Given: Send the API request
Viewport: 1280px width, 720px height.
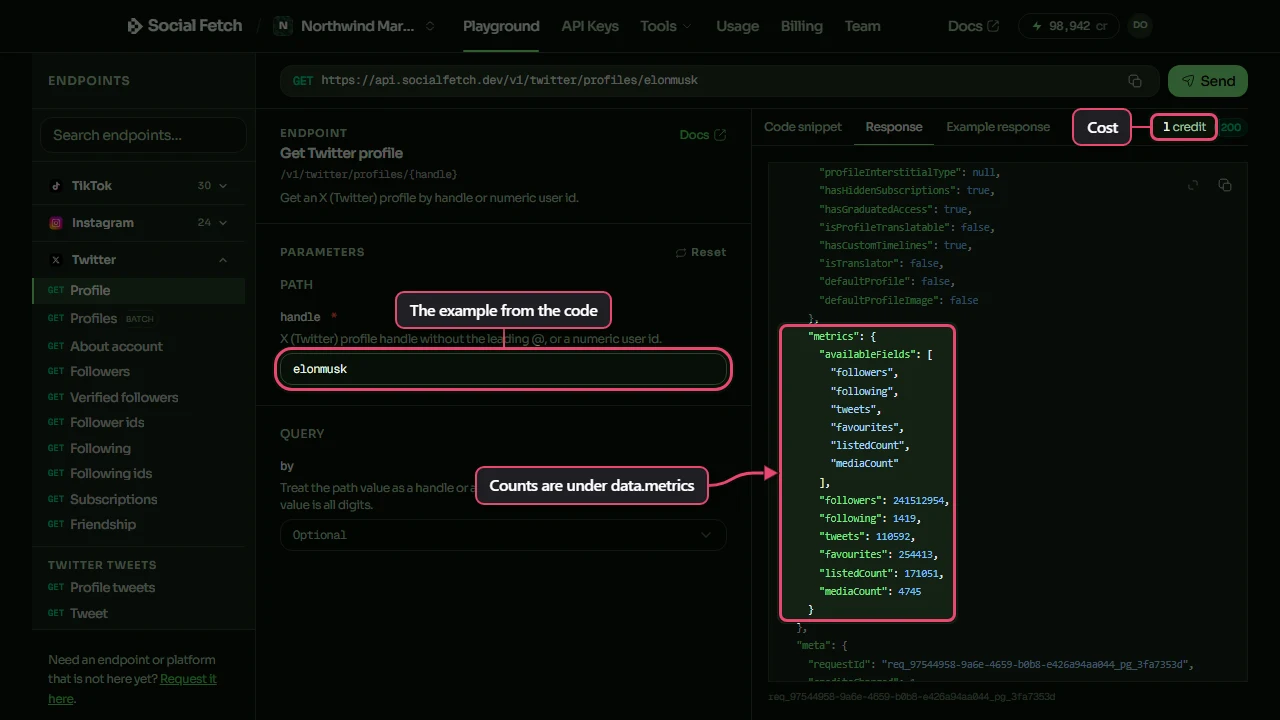Looking at the screenshot, I should pos(1207,81).
